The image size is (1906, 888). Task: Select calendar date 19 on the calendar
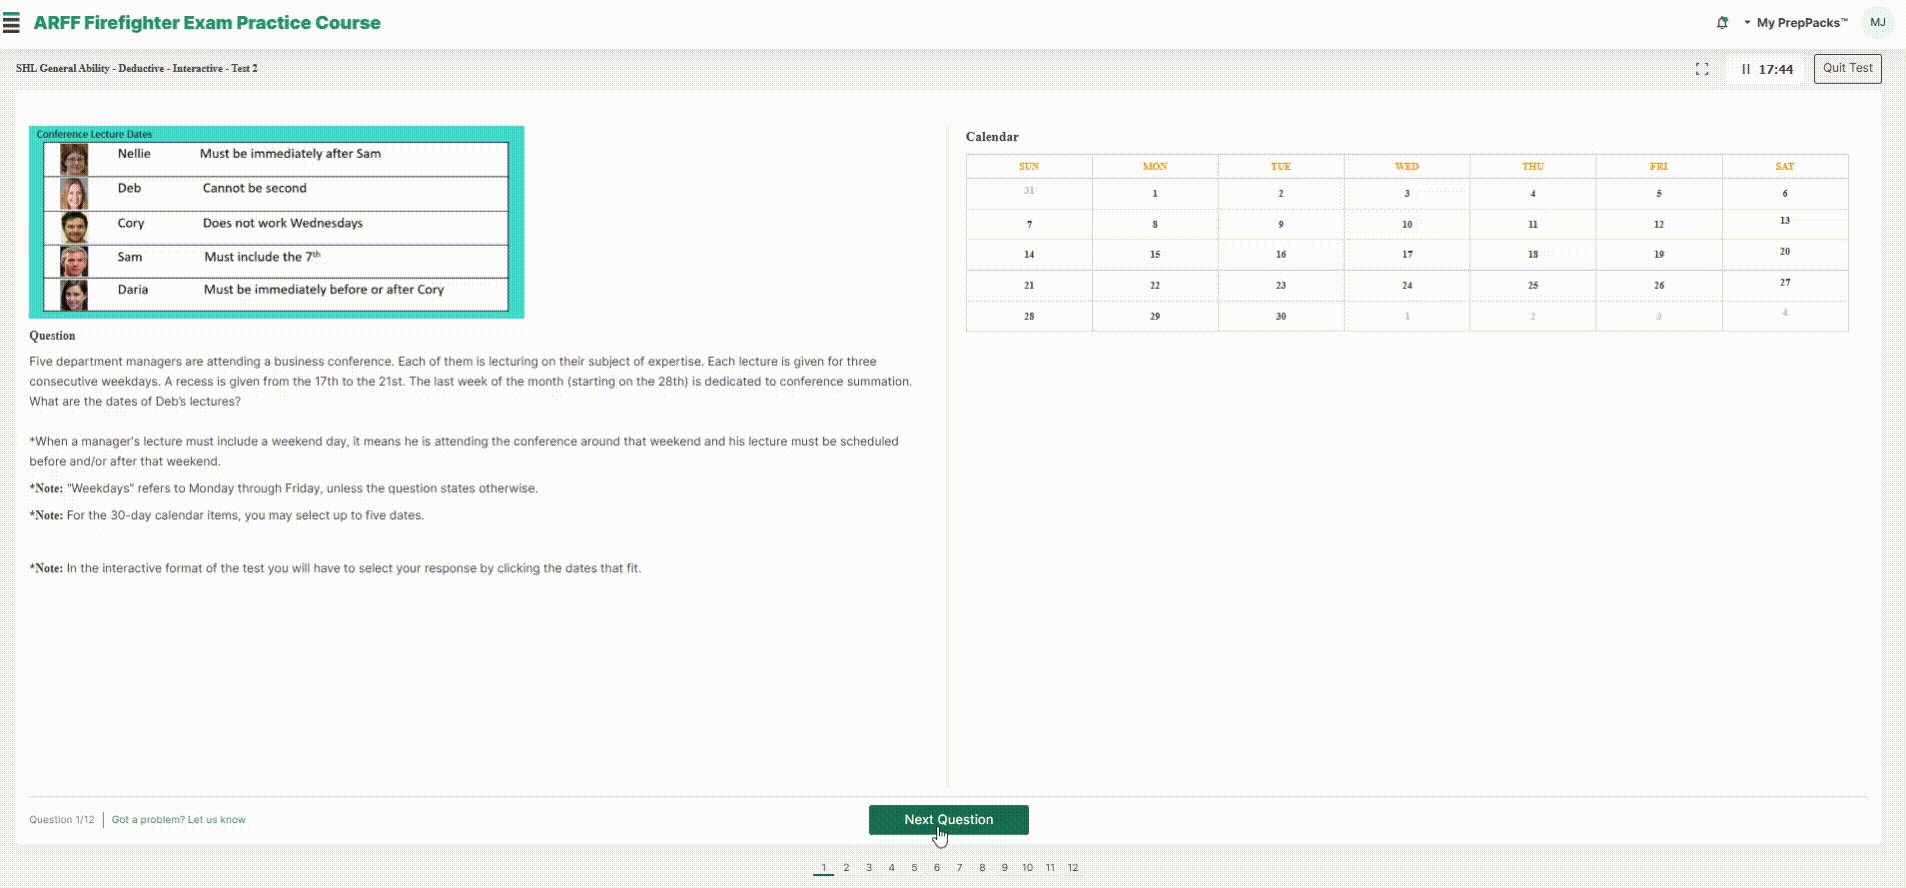point(1659,255)
